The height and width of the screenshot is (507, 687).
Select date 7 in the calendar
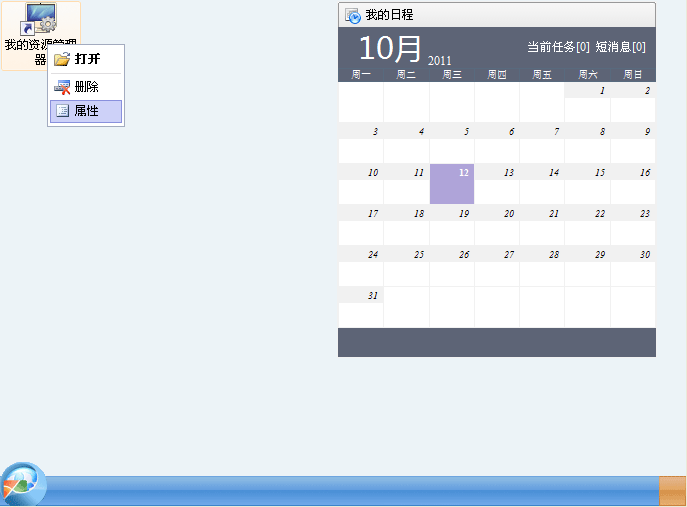point(542,143)
